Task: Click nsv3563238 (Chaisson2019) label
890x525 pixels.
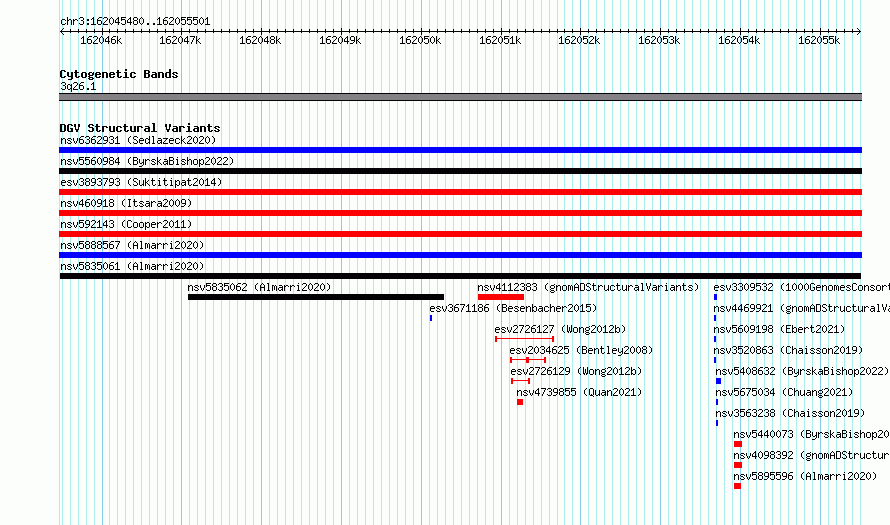Action: click(x=790, y=413)
